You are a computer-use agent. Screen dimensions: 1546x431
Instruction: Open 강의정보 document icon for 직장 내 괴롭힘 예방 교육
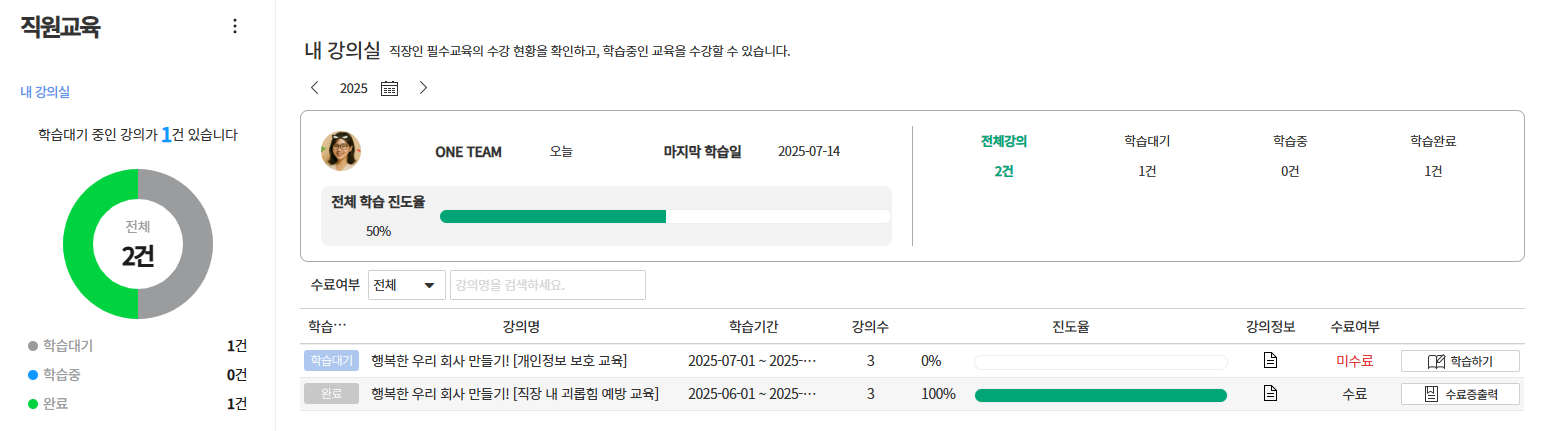click(1270, 394)
